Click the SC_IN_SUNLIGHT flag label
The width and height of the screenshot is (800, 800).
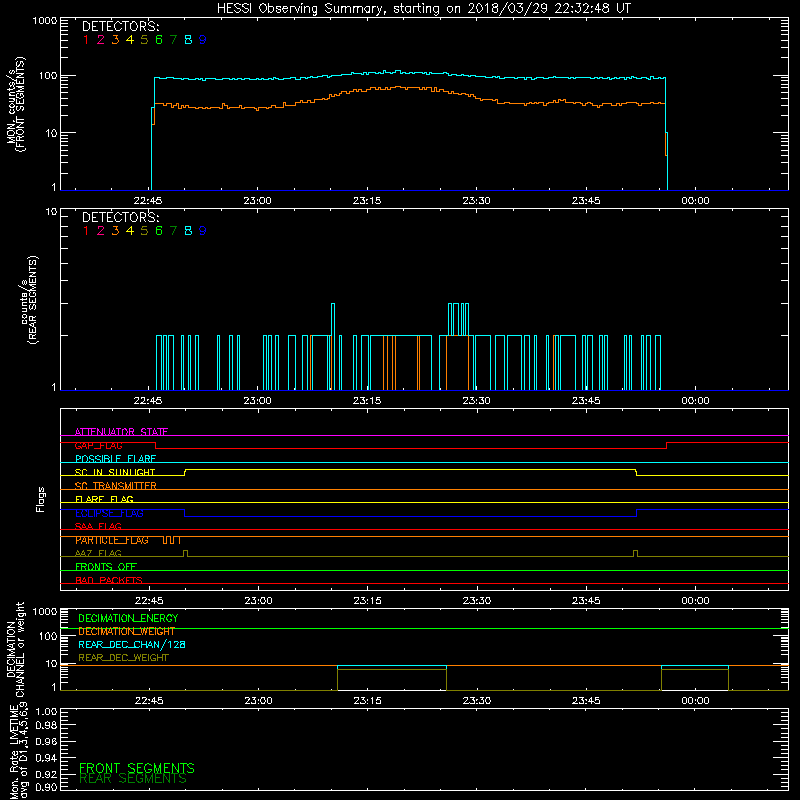(x=115, y=472)
